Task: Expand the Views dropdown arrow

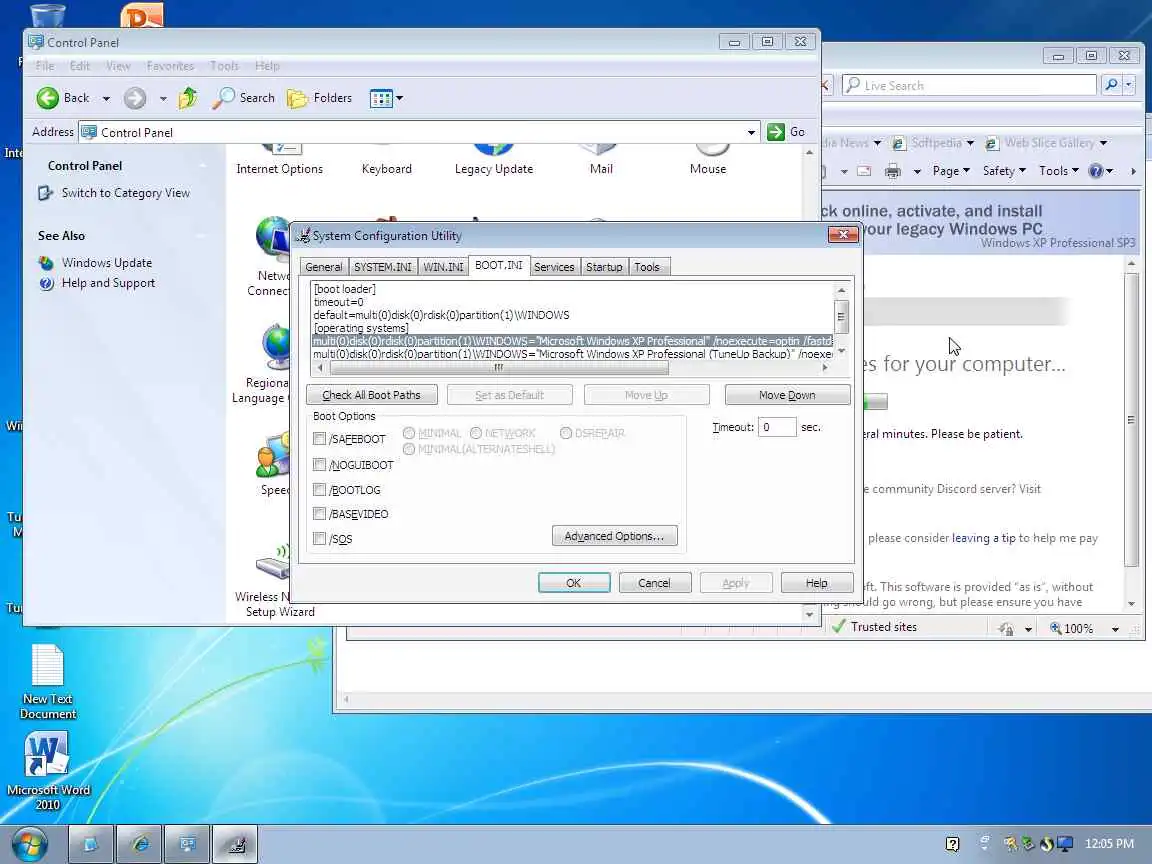Action: (400, 98)
